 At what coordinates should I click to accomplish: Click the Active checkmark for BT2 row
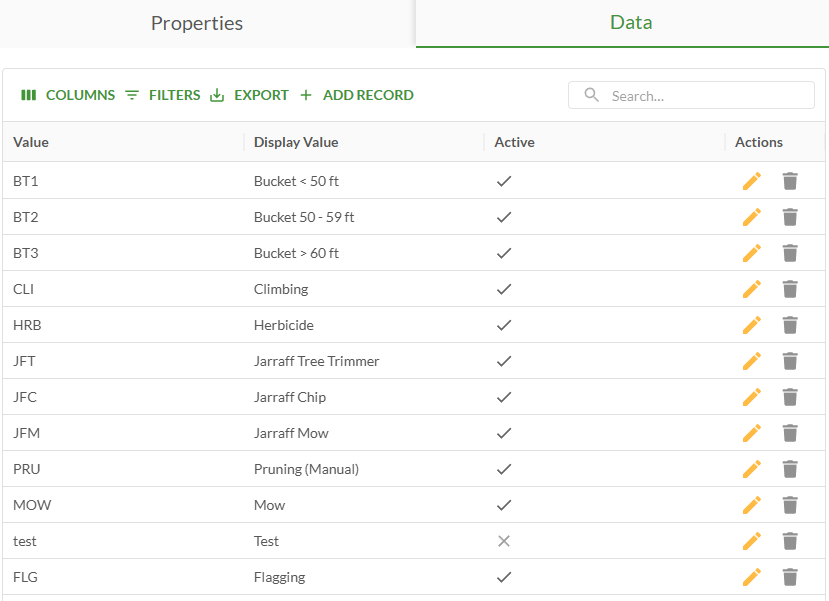pos(504,217)
